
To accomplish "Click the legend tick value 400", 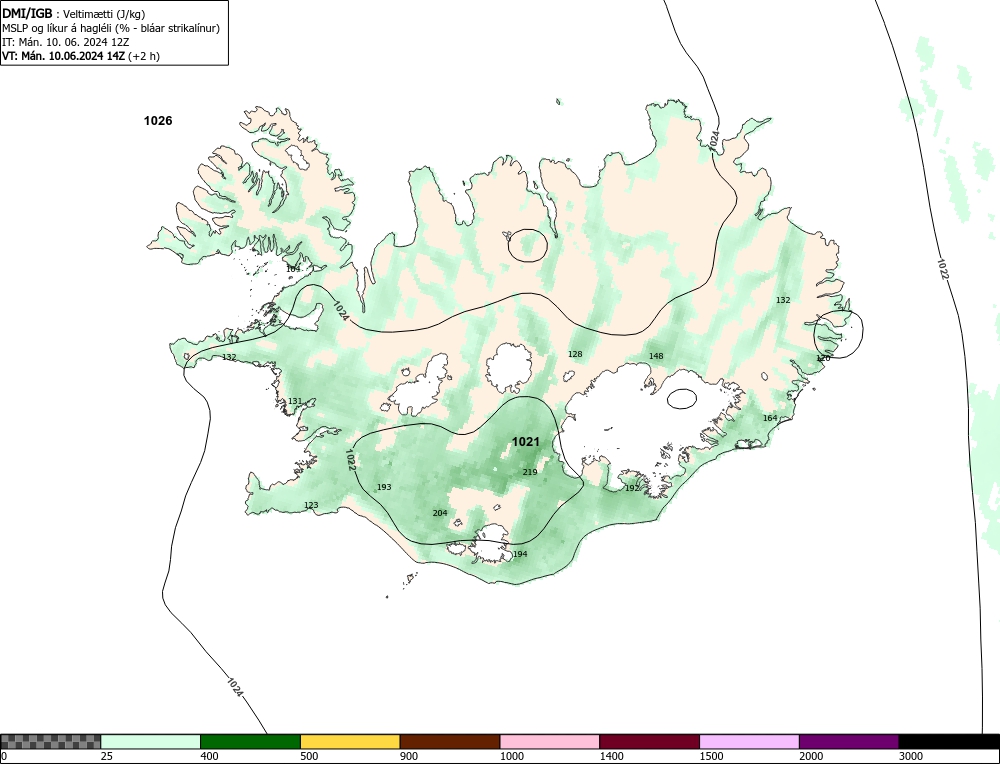I will tap(209, 757).
